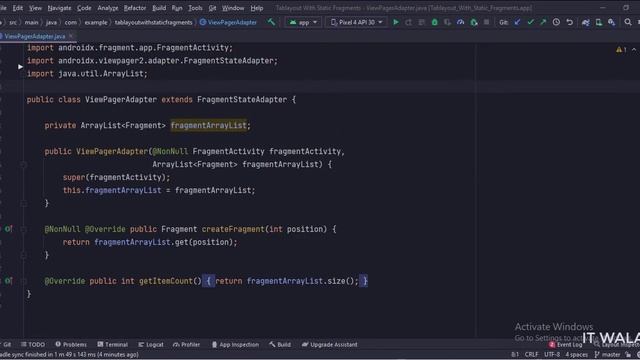The height and width of the screenshot is (360, 640).
Task: Click the Search Everywhere magnifier icon
Action: click(x=628, y=22)
